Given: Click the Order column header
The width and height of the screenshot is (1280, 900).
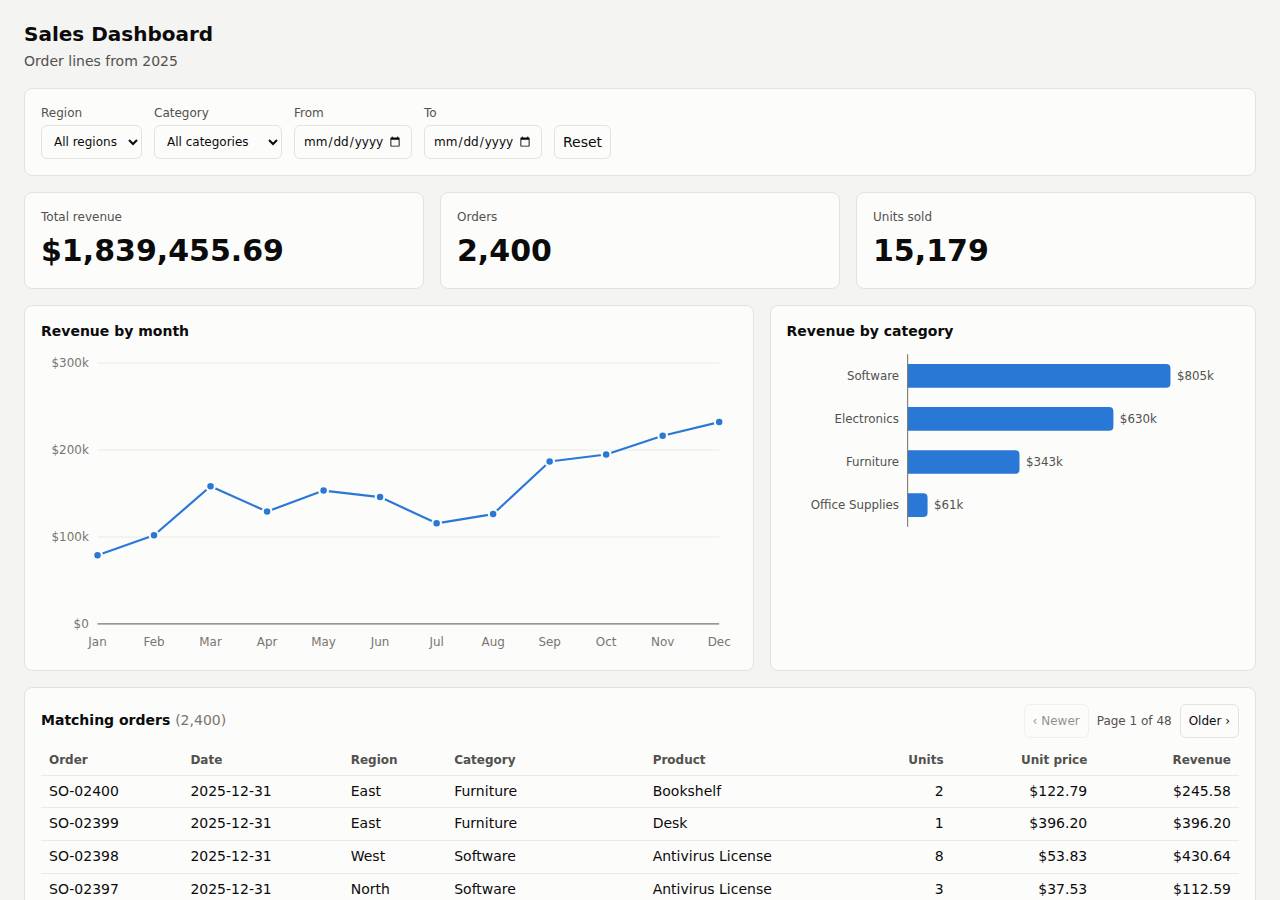Looking at the screenshot, I should 68,760.
